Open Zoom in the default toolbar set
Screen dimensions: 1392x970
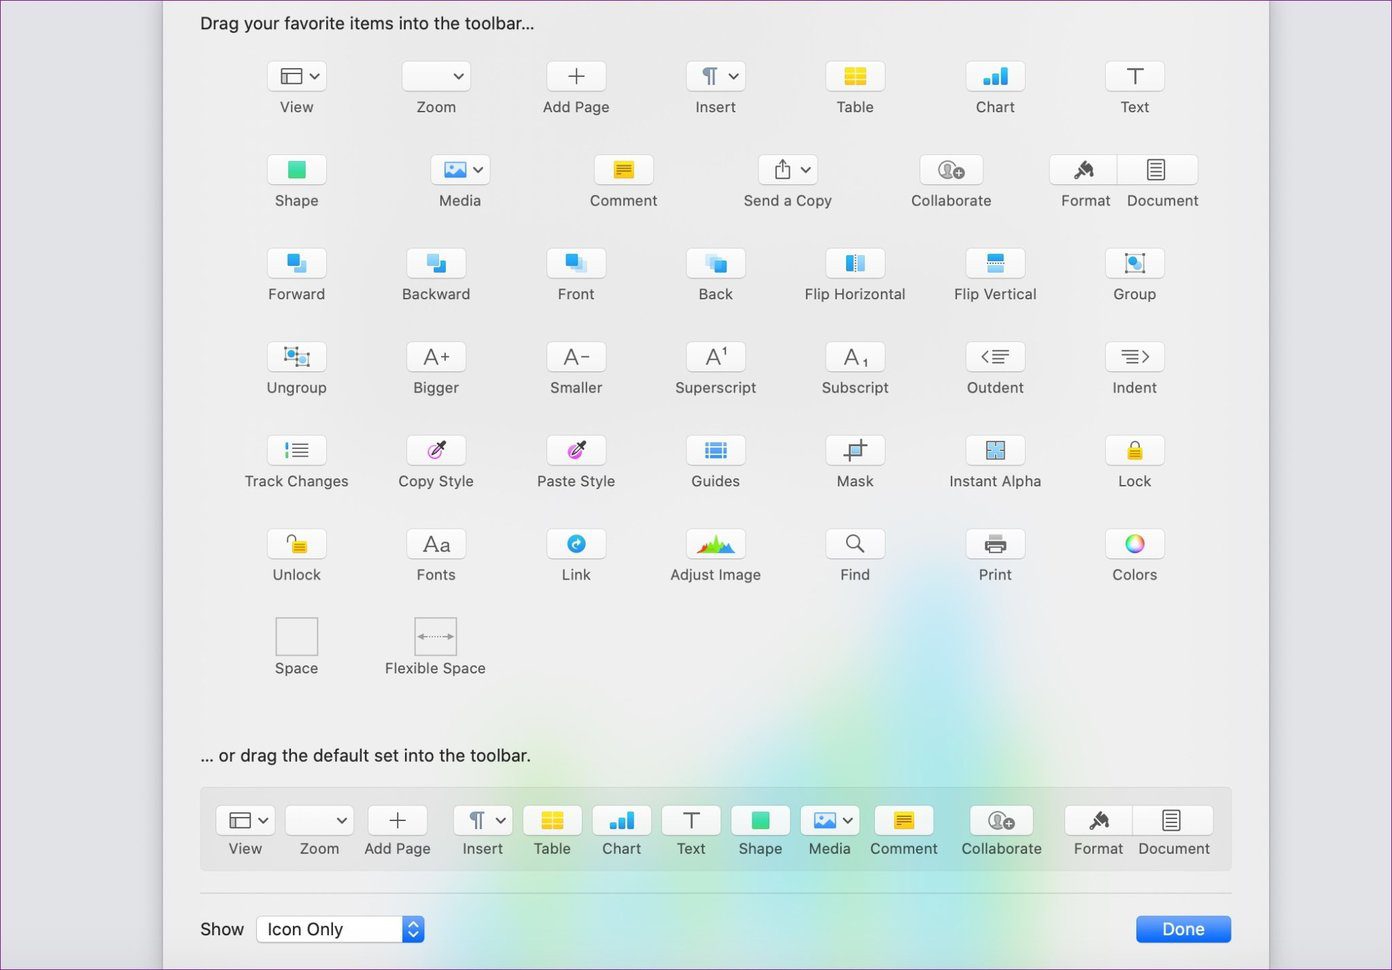[x=320, y=820]
